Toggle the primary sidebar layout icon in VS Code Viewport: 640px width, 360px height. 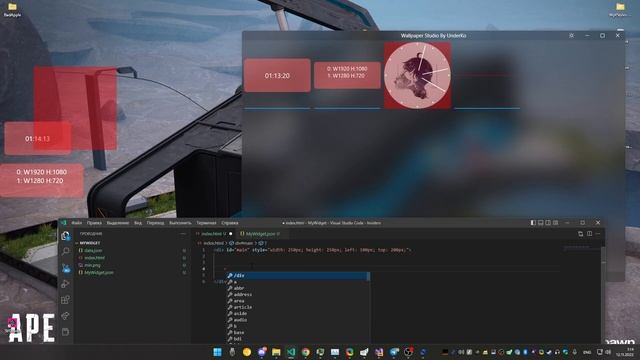coord(533,223)
